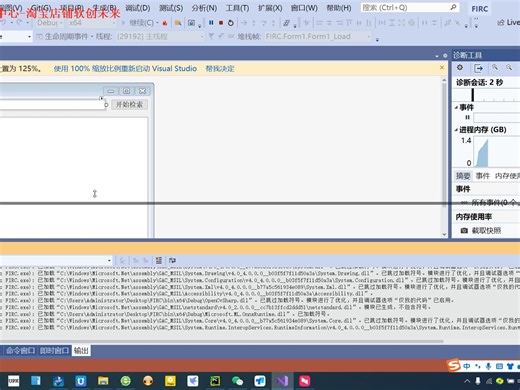Switch to the 事件 tab in diagnostics

coord(483,175)
